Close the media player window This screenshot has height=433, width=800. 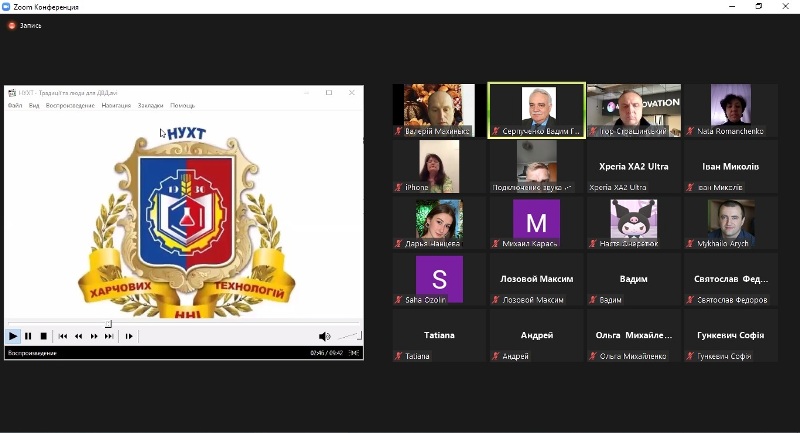coord(352,92)
